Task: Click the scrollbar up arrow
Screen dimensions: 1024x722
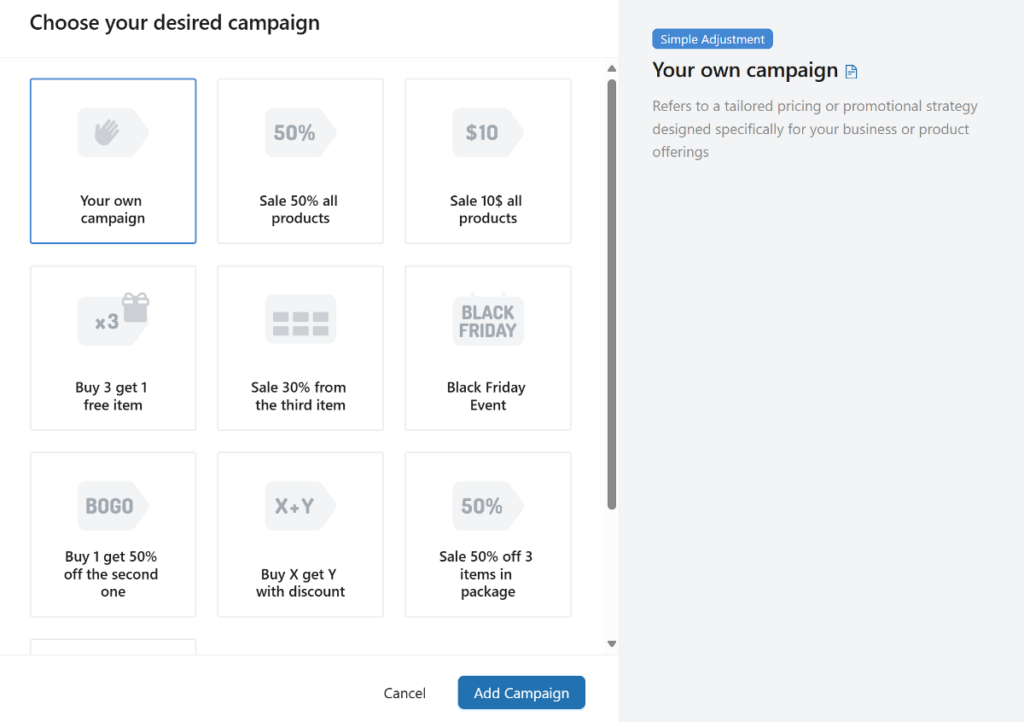Action: pos(610,67)
